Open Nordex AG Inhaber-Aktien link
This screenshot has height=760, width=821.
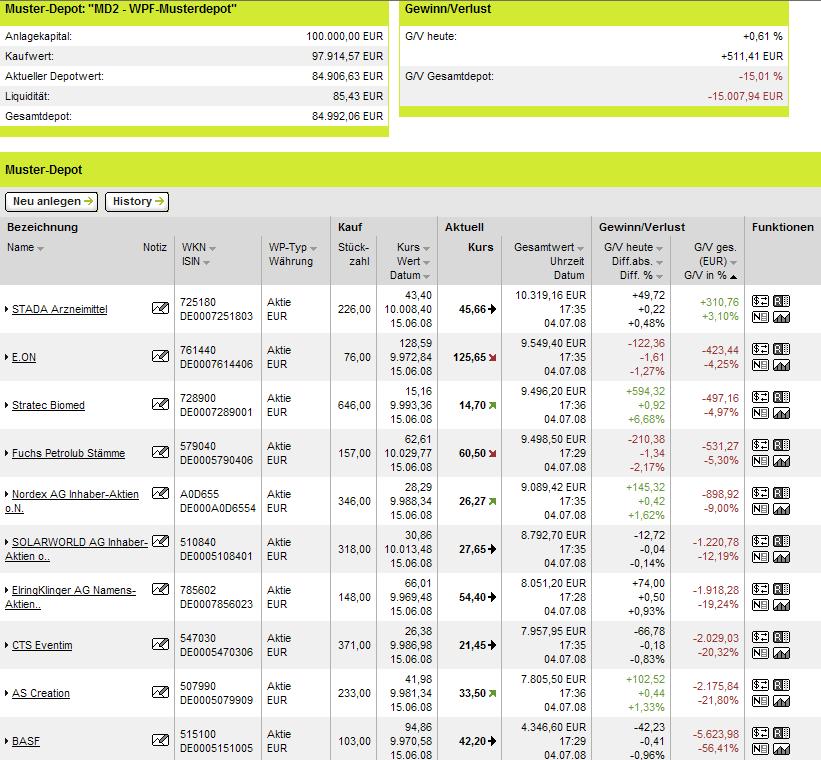coord(72,501)
